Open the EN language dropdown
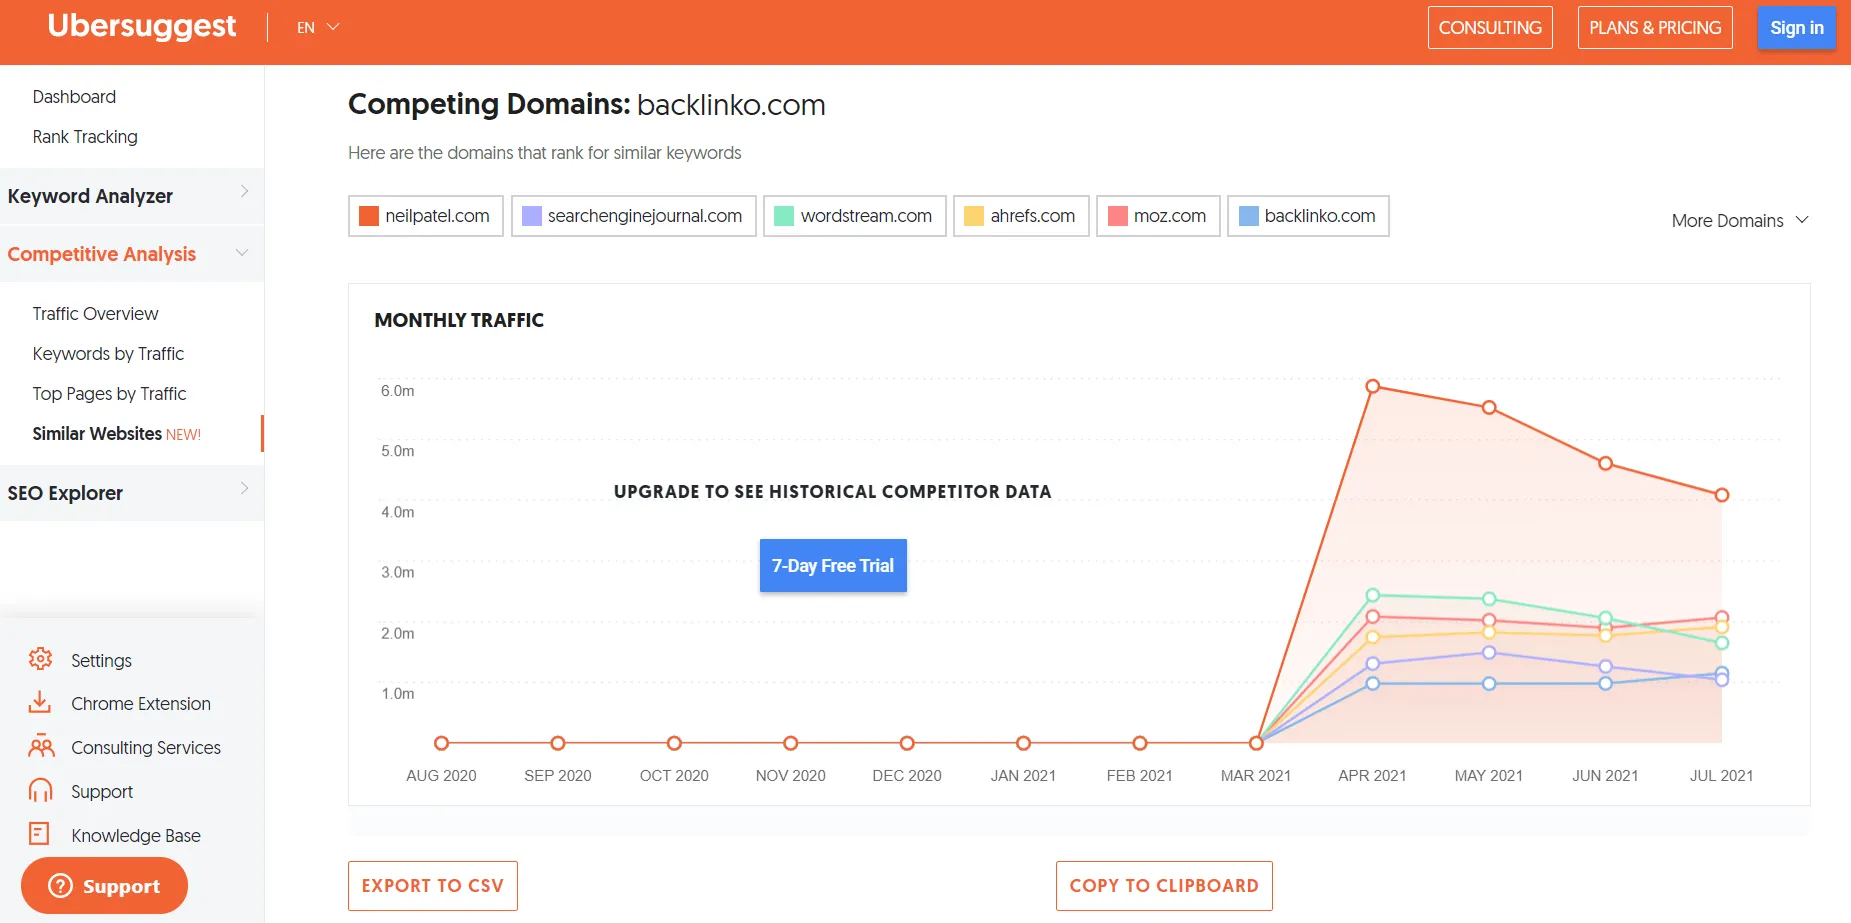Screen dimensions: 1851x923 click(x=318, y=28)
